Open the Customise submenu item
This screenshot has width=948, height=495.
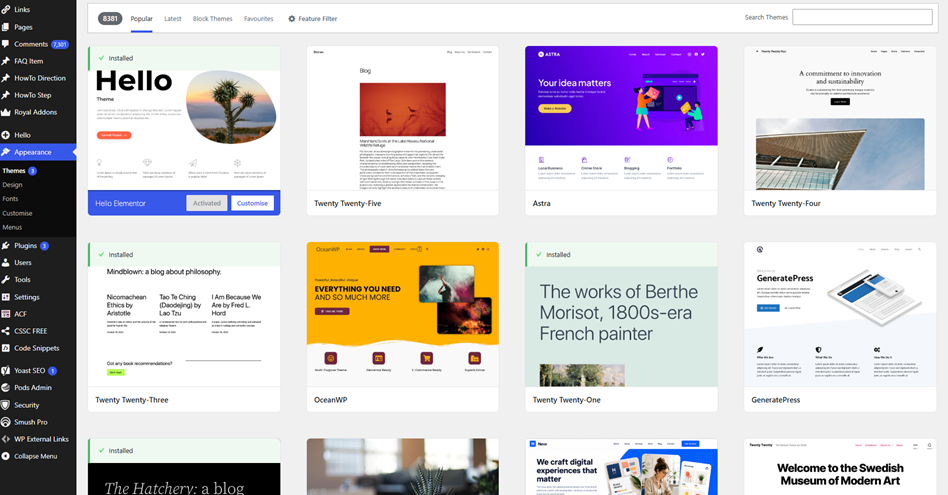click(x=18, y=213)
